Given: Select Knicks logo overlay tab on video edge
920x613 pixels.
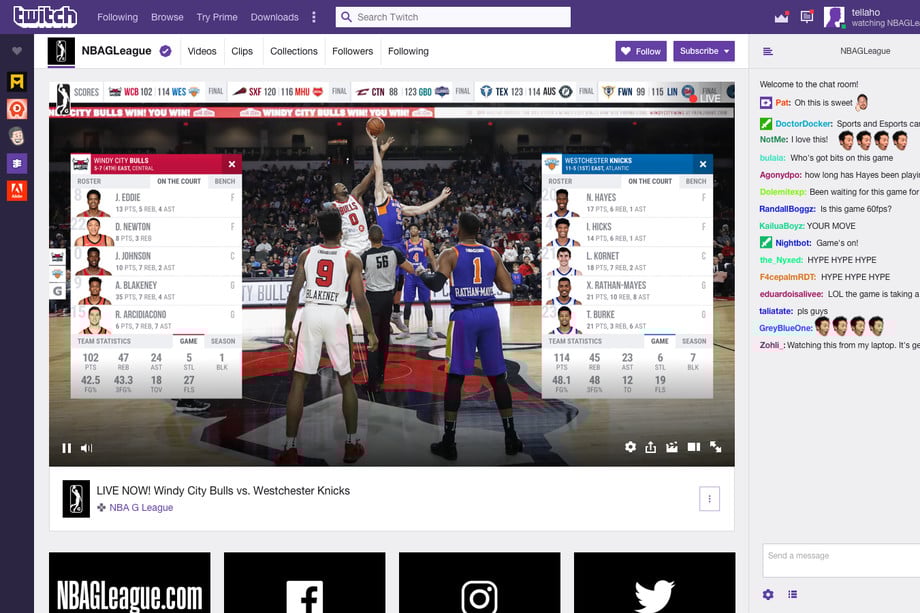Looking at the screenshot, I should 57,273.
